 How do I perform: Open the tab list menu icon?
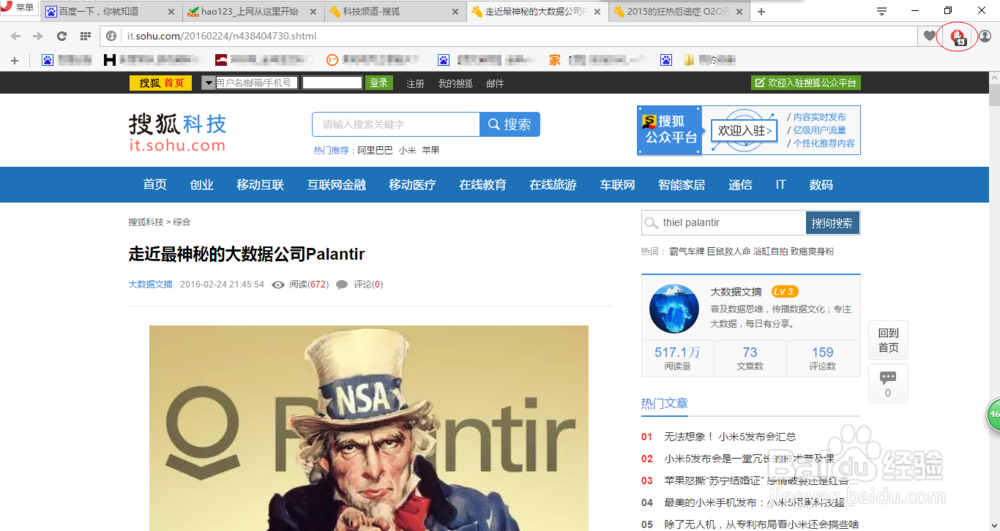coord(881,11)
